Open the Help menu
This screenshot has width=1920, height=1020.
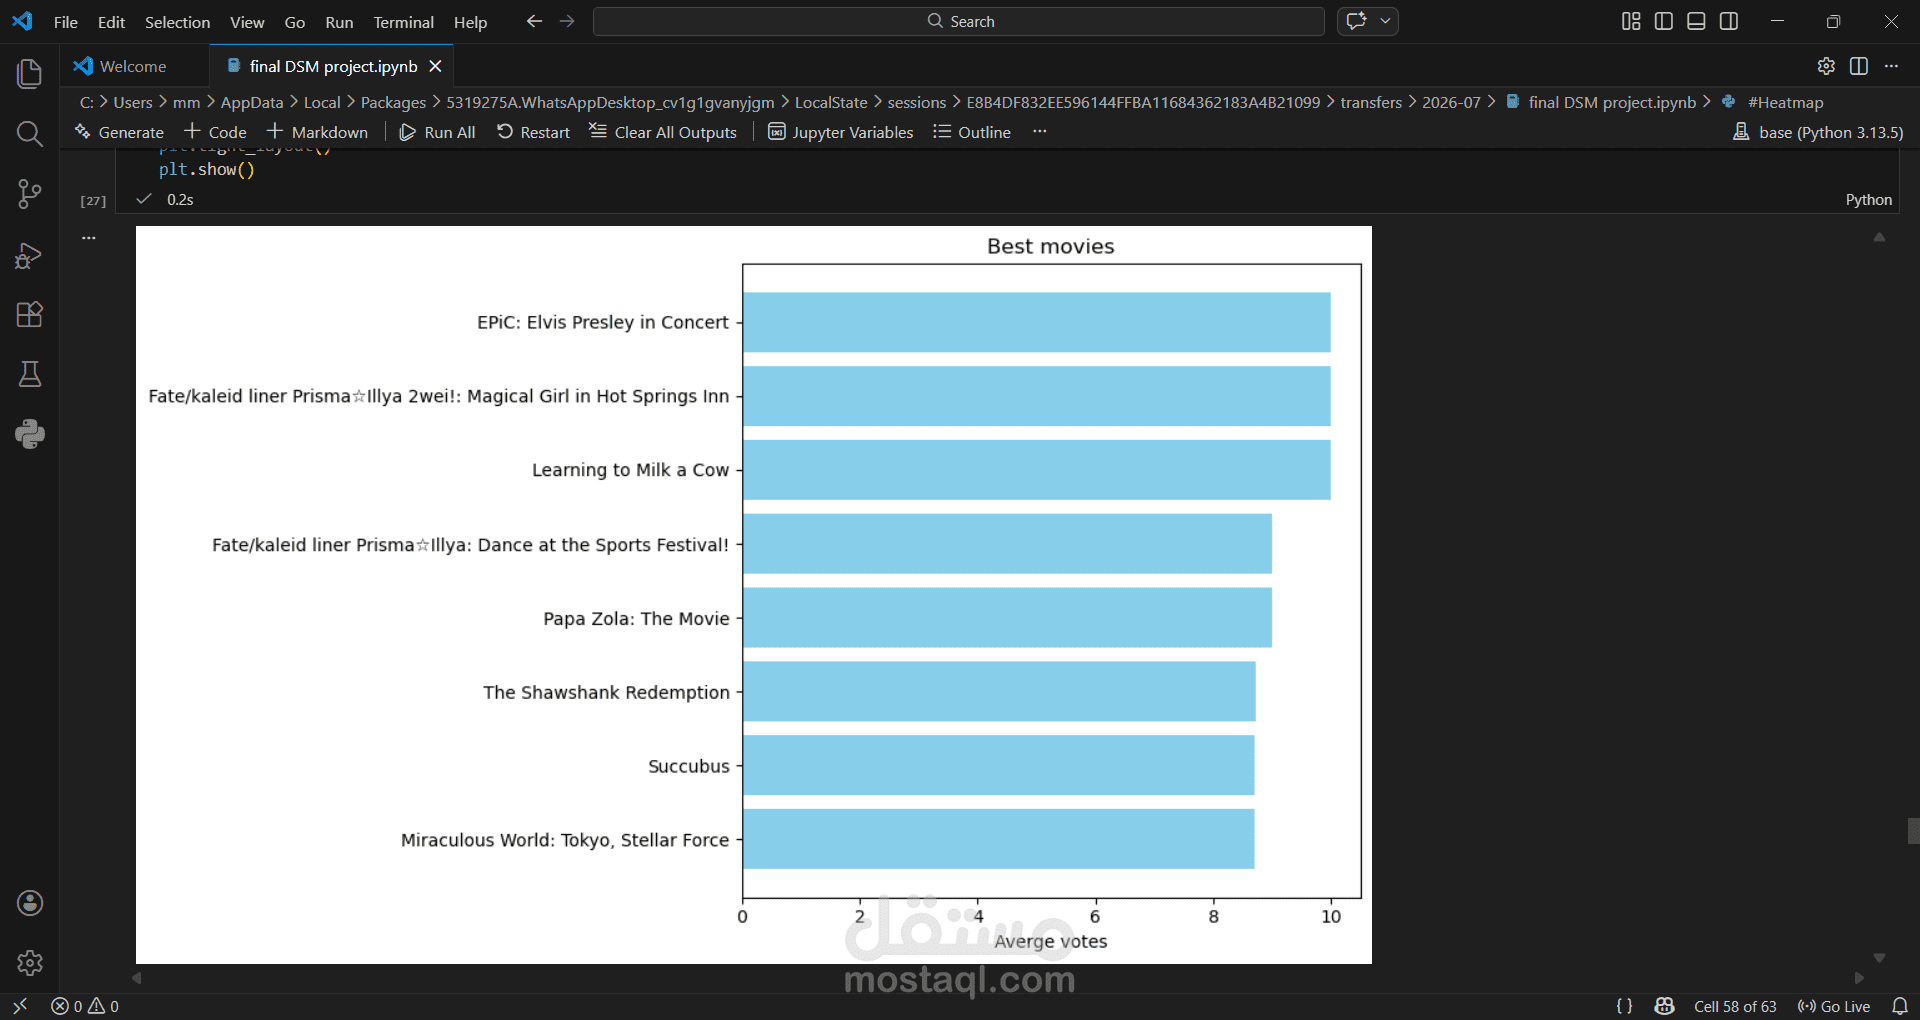pyautogui.click(x=470, y=22)
